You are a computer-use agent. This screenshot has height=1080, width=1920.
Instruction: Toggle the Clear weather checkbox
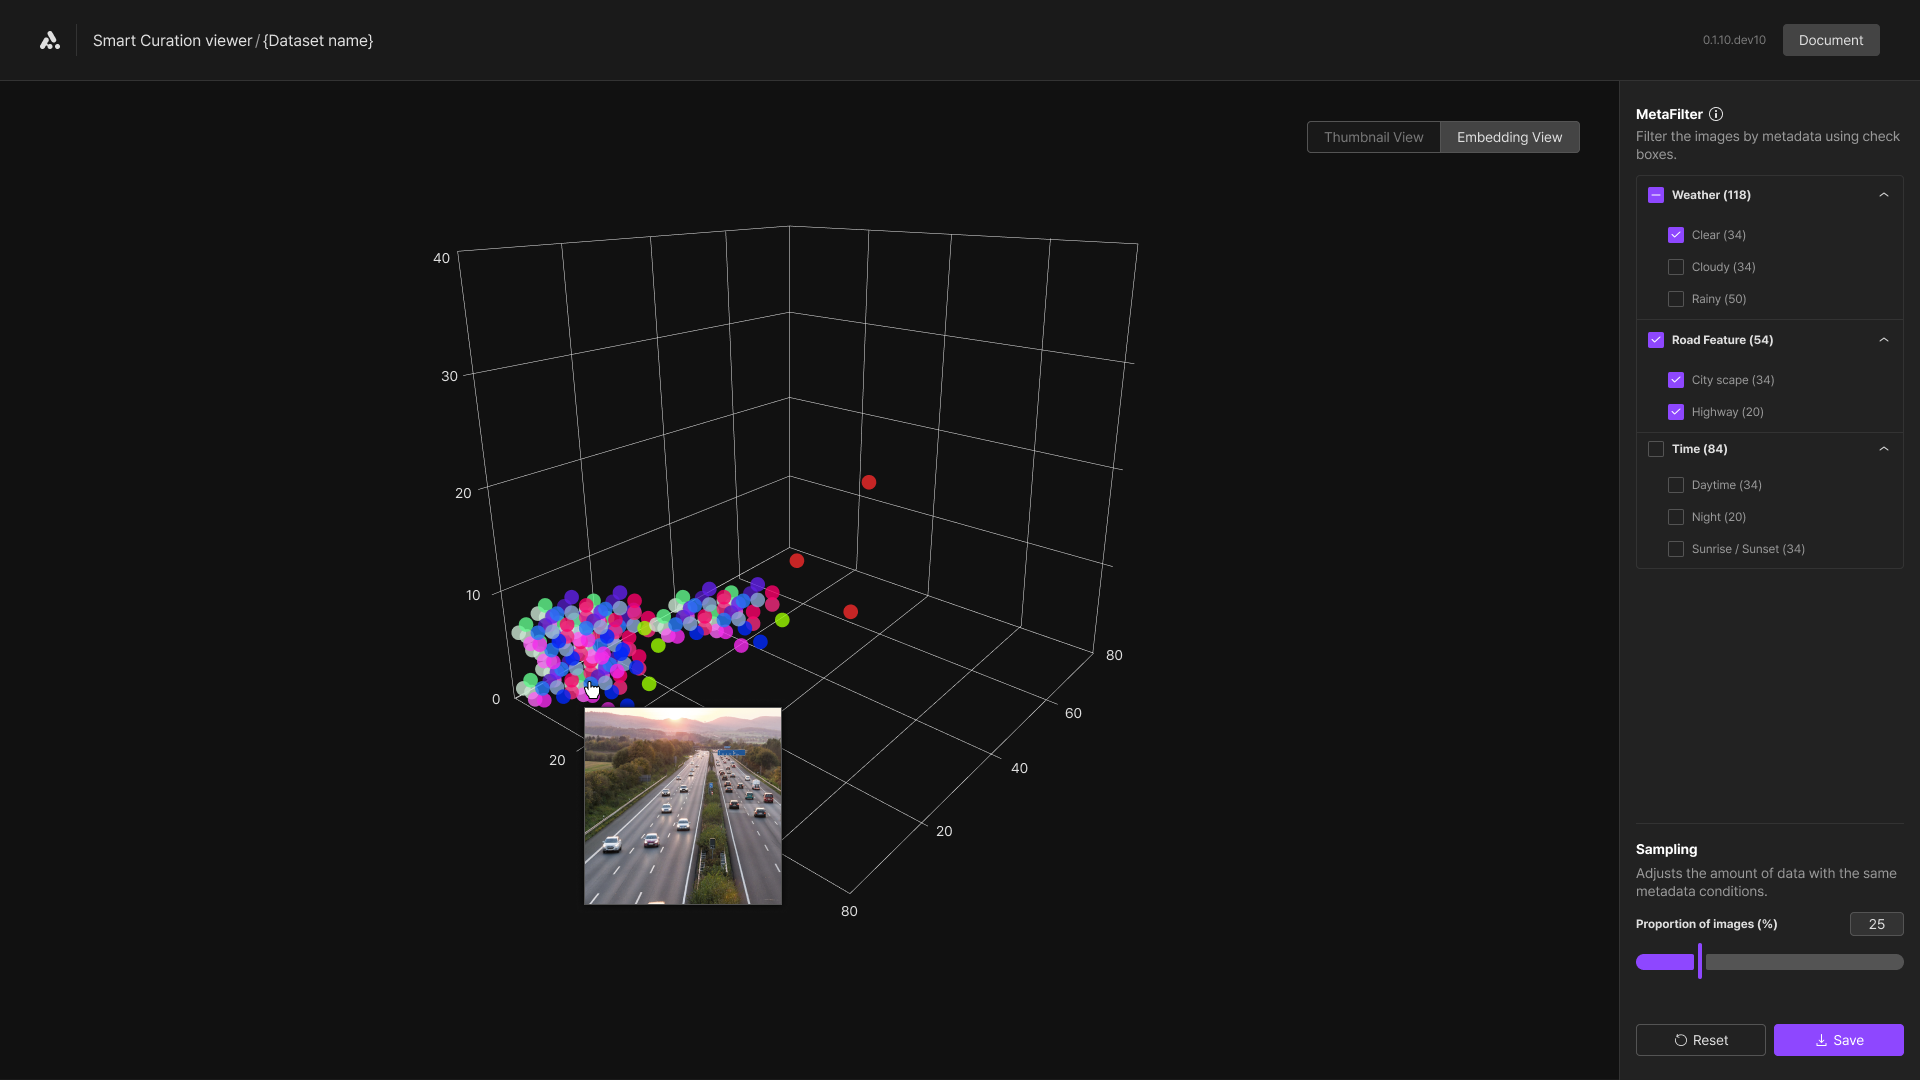(x=1676, y=235)
